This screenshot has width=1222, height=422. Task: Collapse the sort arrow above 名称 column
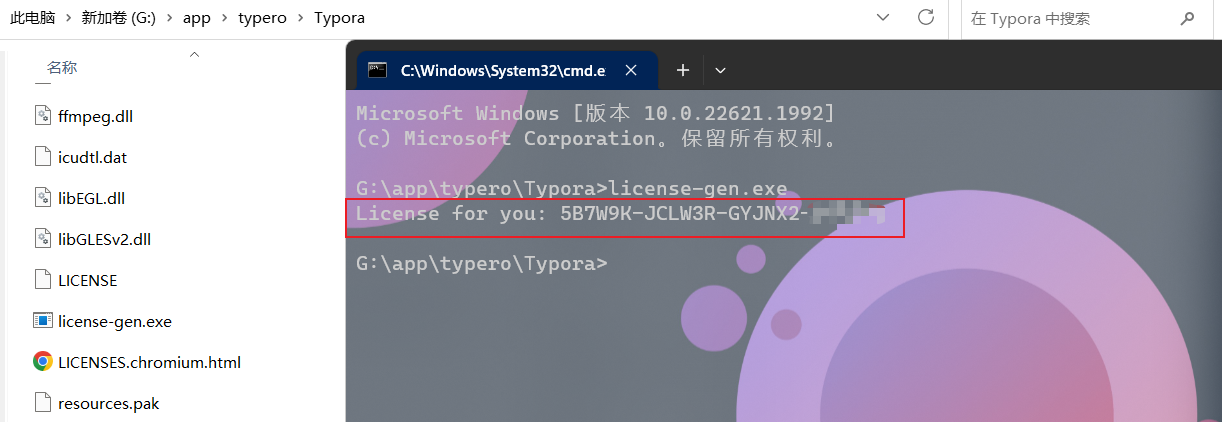[193, 54]
